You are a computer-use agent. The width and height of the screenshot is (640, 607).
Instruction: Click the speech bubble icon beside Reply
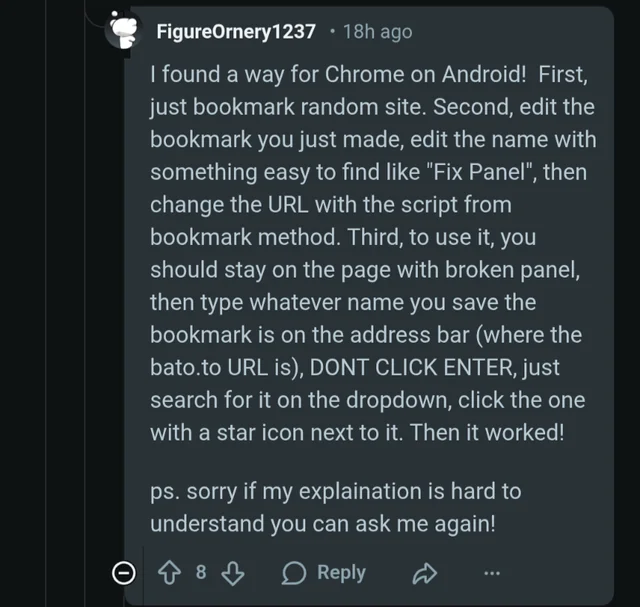pos(294,573)
